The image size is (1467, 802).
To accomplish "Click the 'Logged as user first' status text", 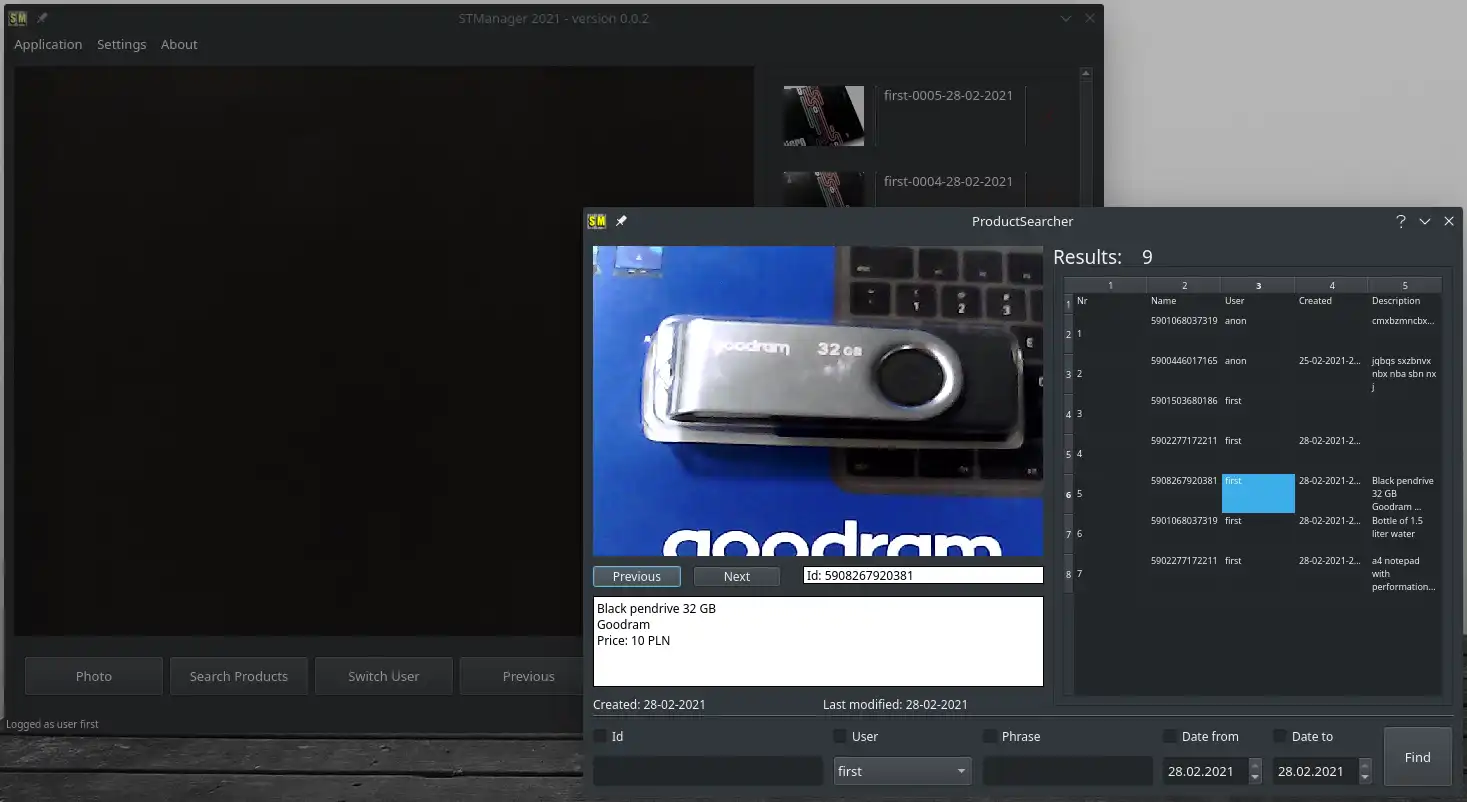I will [52, 724].
